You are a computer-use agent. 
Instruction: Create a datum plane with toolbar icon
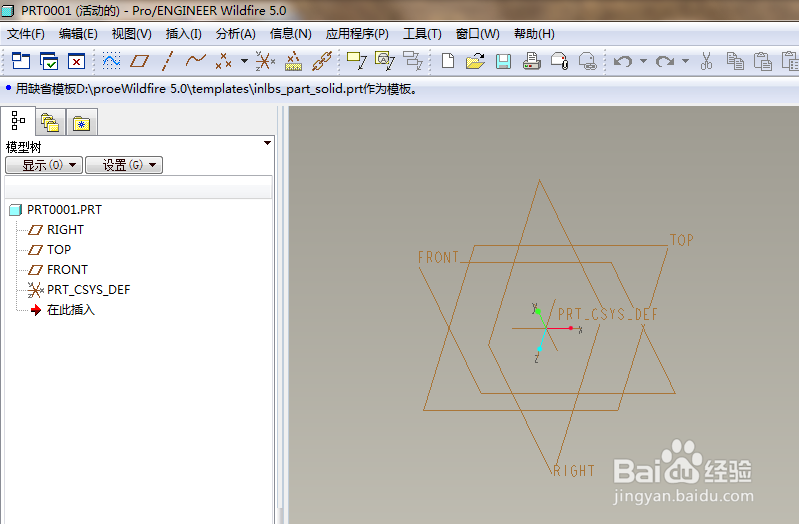pyautogui.click(x=139, y=61)
